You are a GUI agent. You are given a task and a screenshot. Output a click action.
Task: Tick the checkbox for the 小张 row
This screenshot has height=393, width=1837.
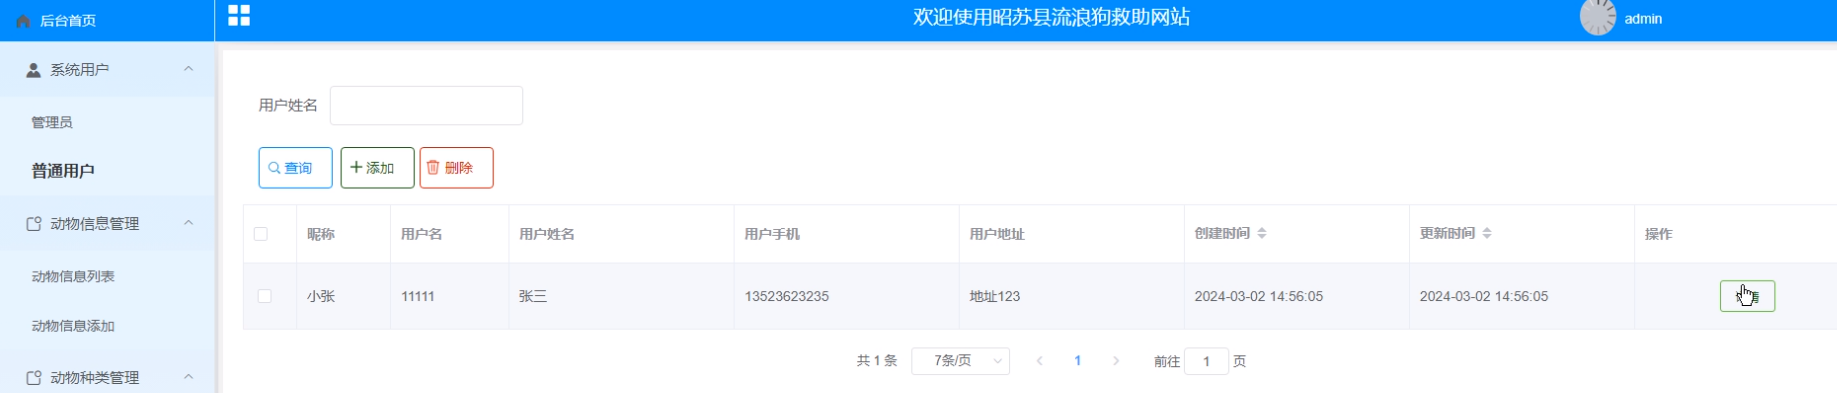tap(264, 296)
